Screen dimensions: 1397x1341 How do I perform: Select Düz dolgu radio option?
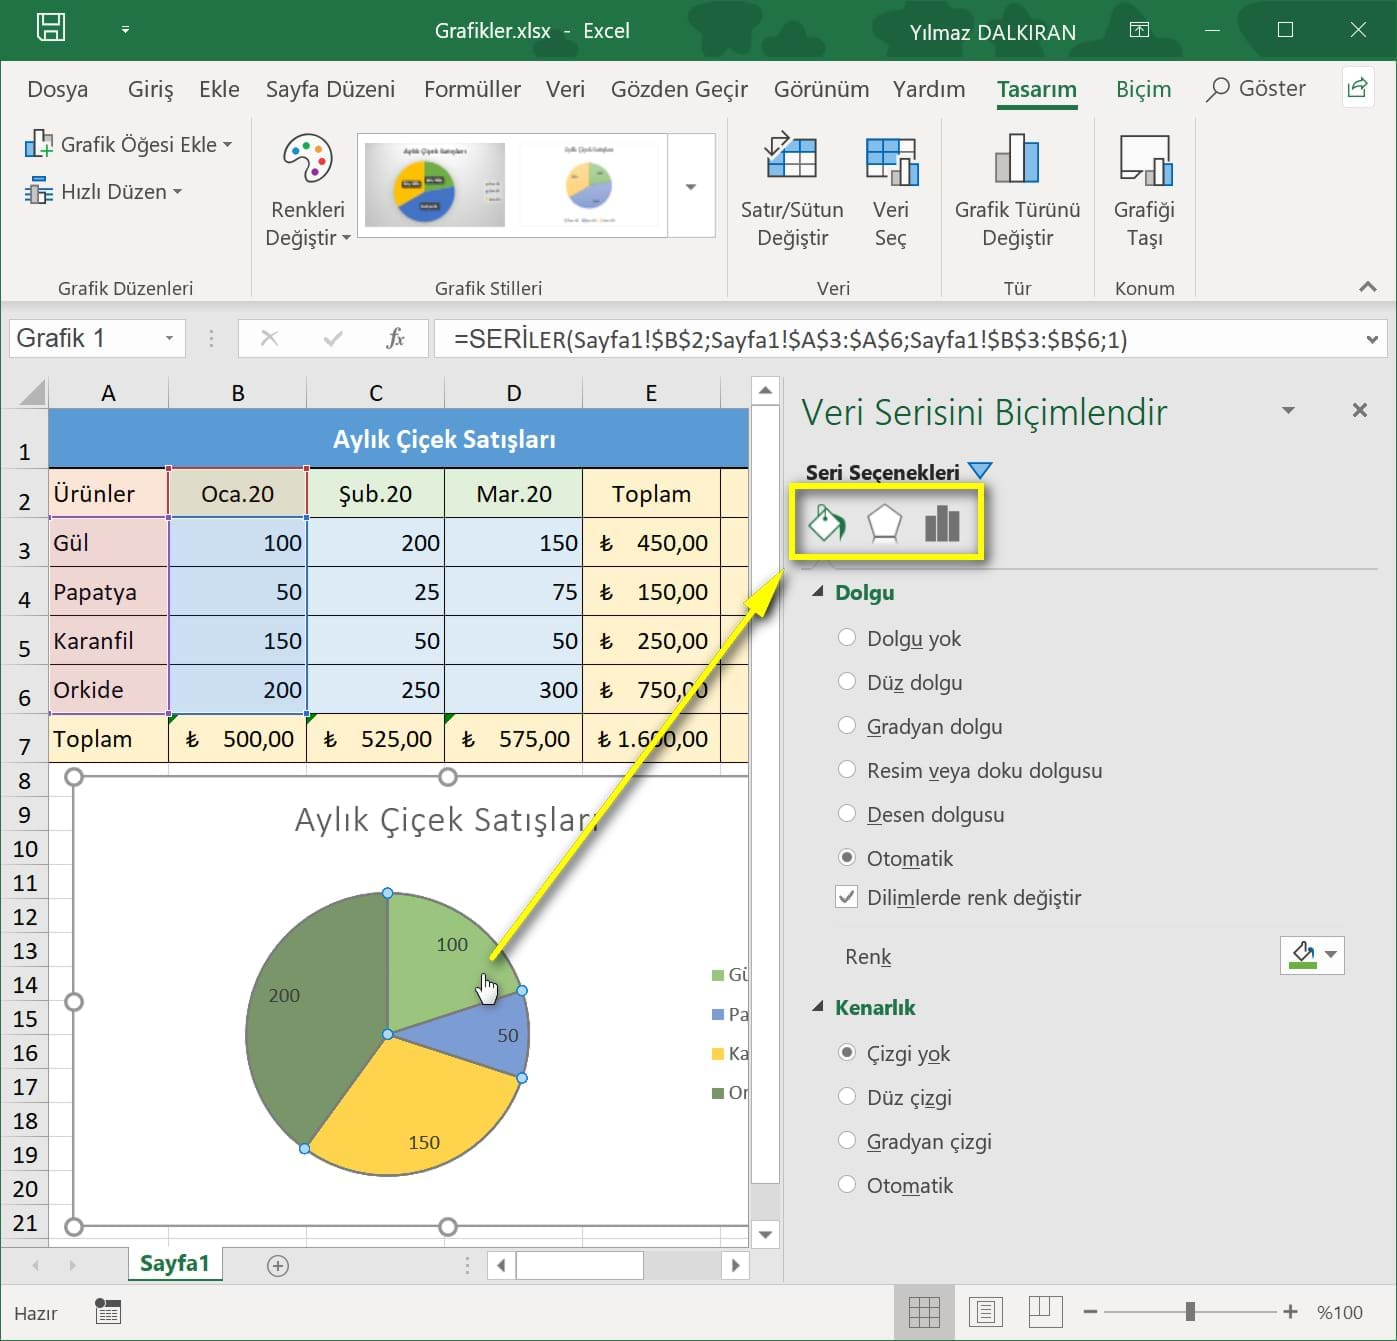click(x=847, y=681)
